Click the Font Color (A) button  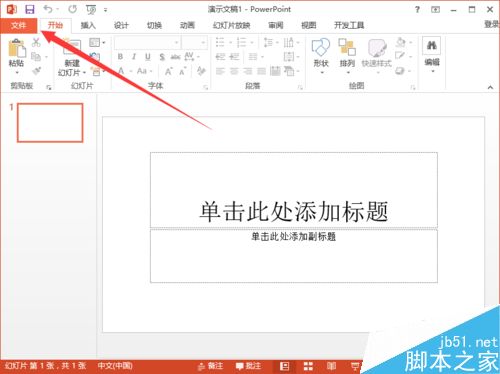point(121,71)
